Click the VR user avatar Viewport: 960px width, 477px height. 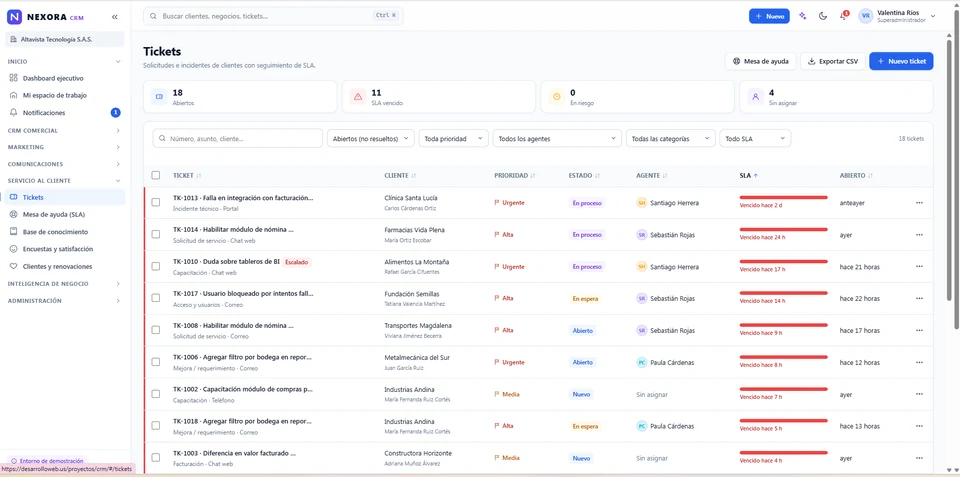pos(866,17)
